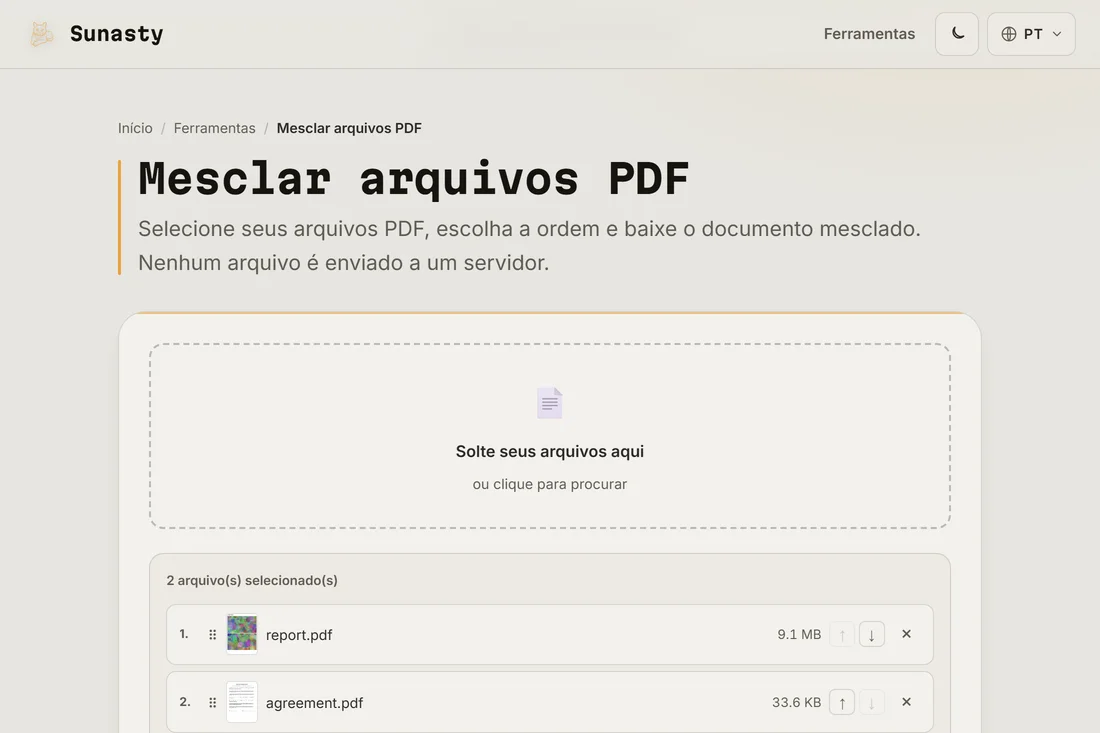Click the report.pdf file name
The width and height of the screenshot is (1100, 733).
[x=299, y=635]
